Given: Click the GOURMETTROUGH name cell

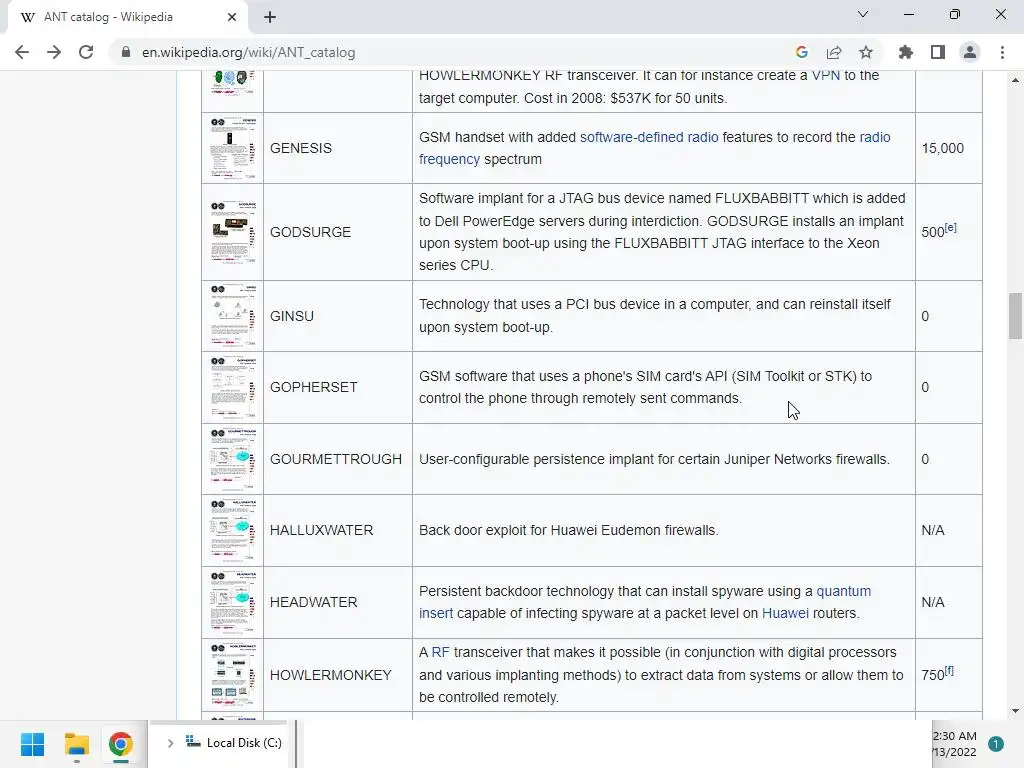Looking at the screenshot, I should pos(336,459).
